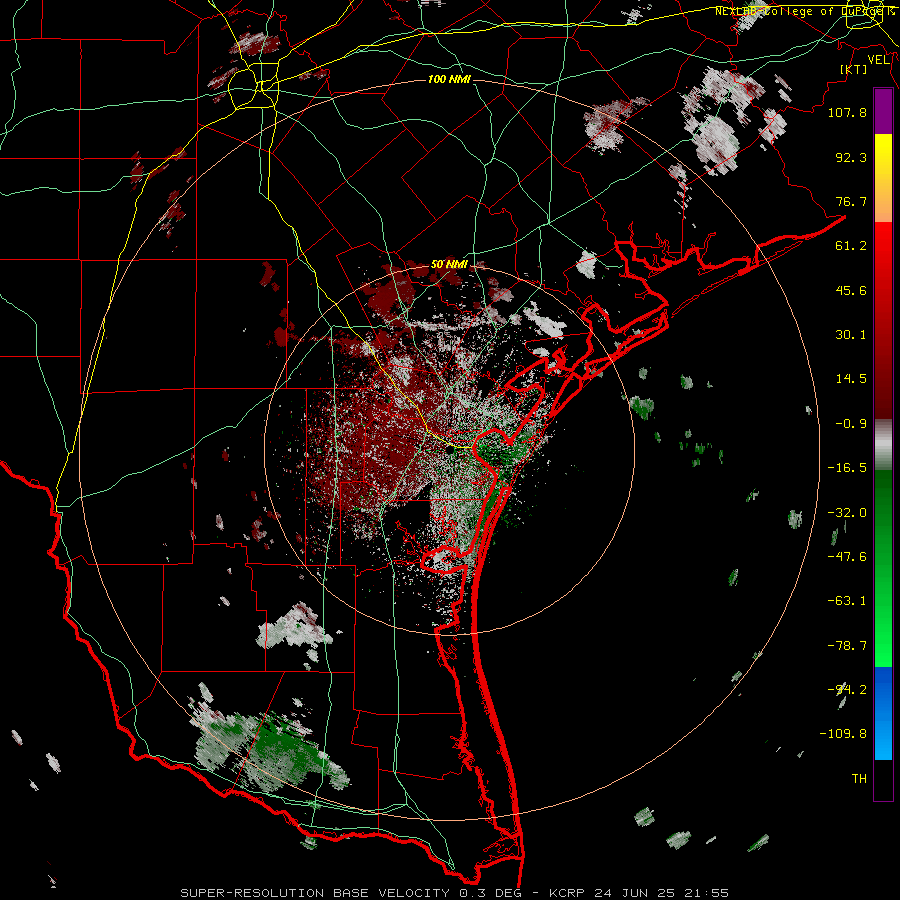Click the 50 NMI range ring label
The width and height of the screenshot is (900, 900).
(x=449, y=265)
